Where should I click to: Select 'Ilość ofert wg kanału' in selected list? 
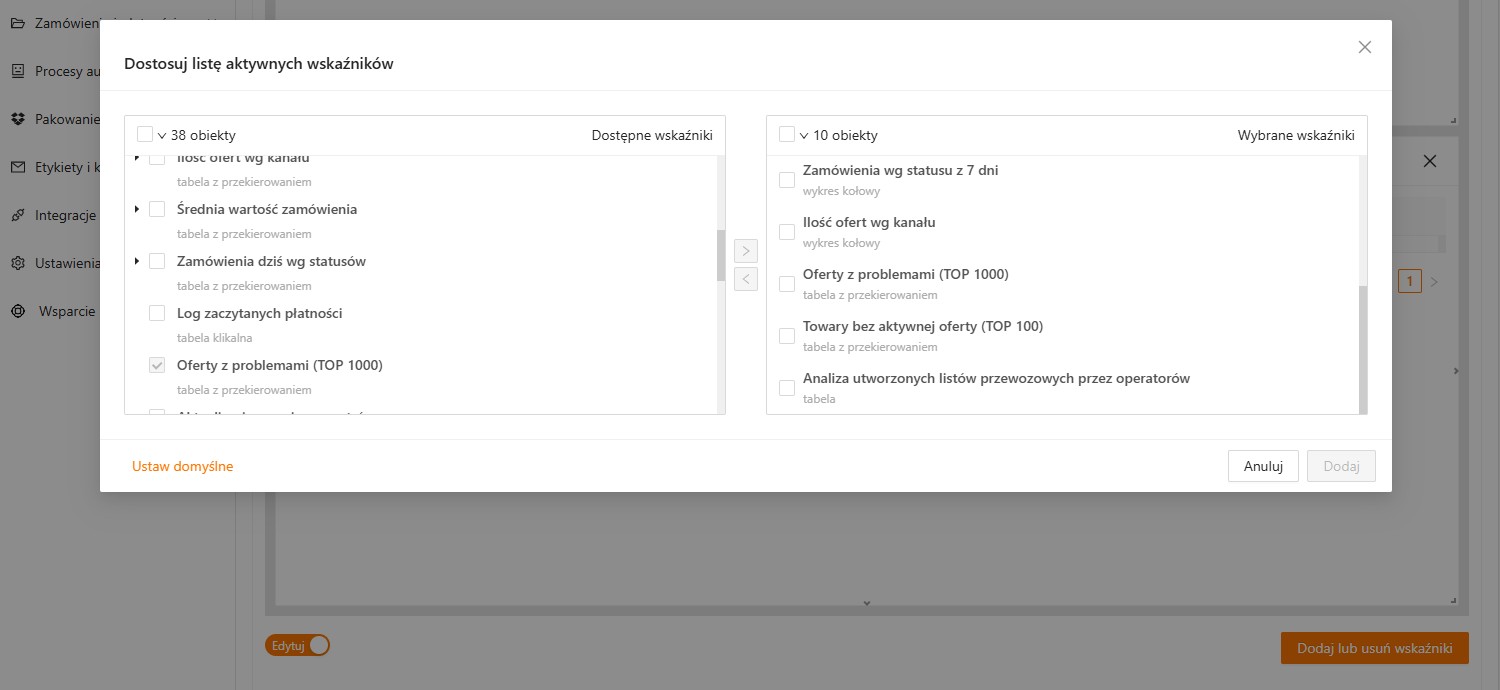pos(787,231)
